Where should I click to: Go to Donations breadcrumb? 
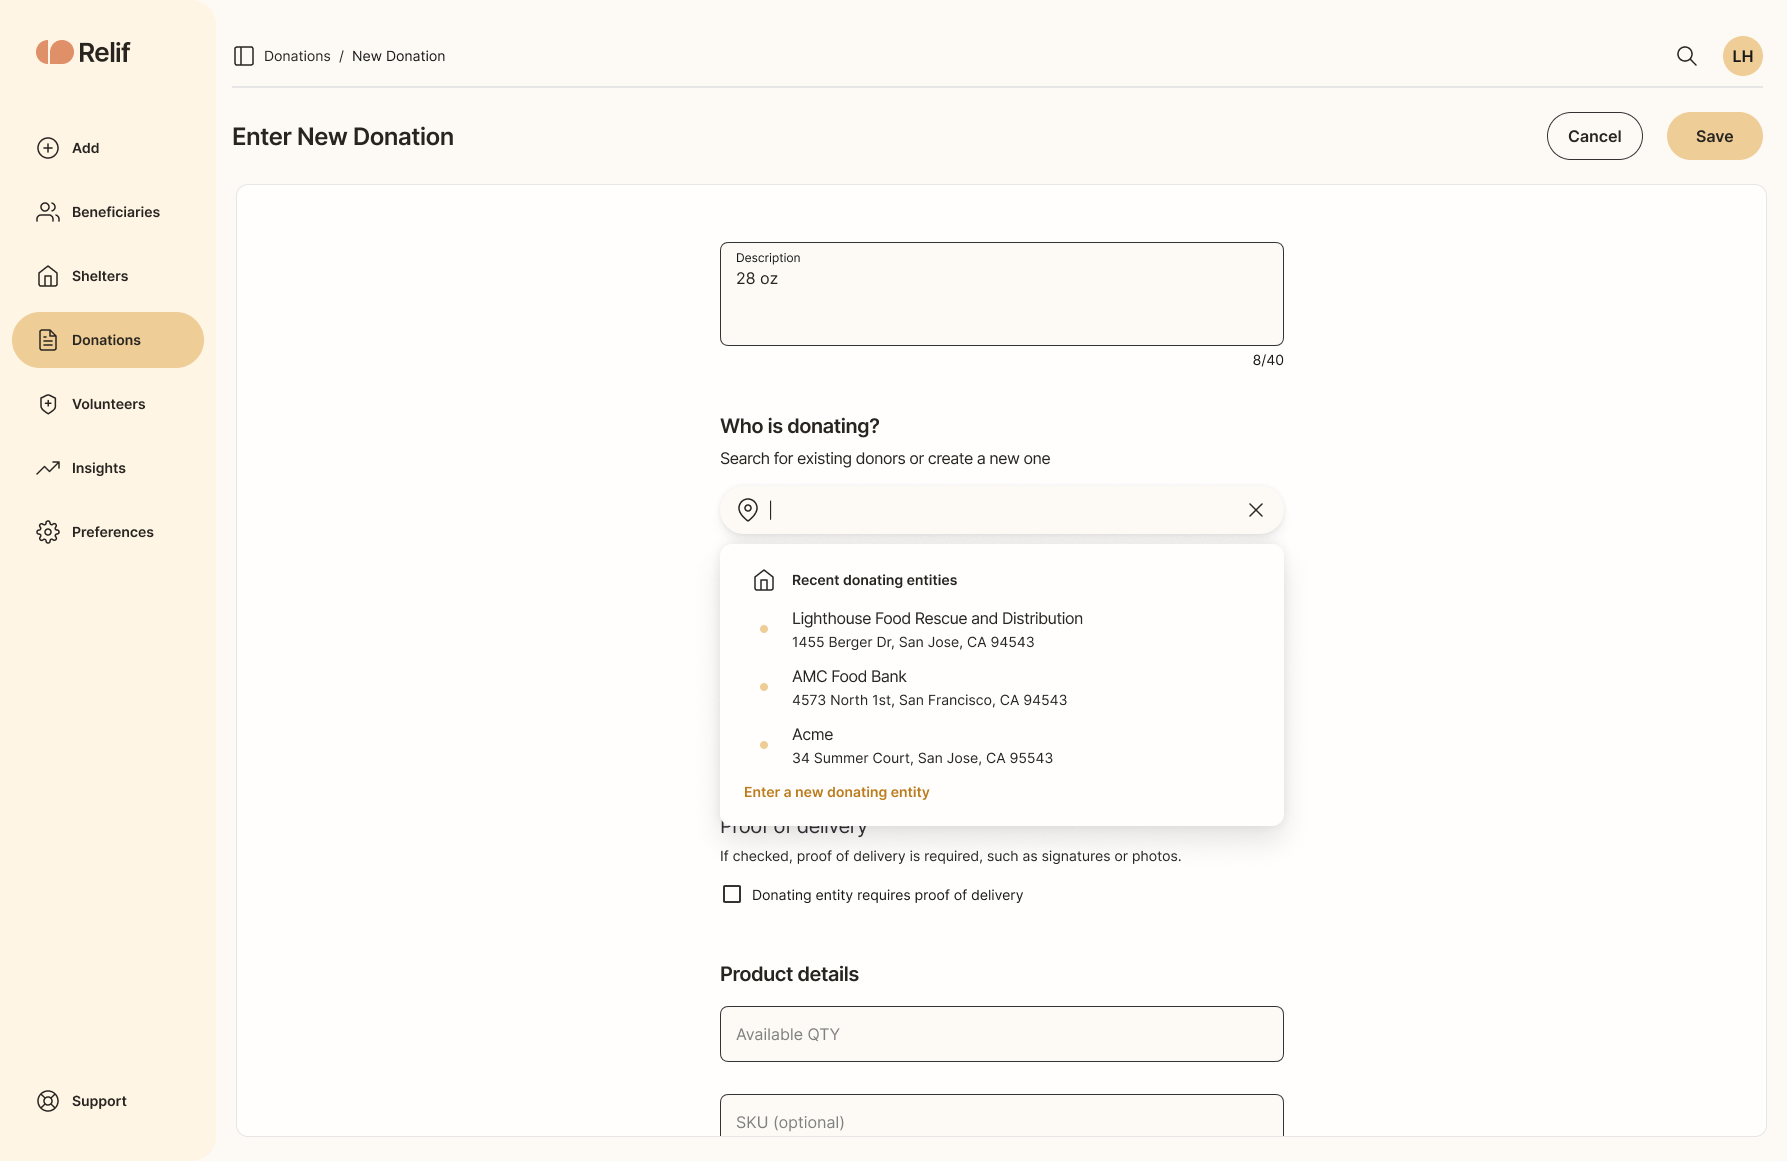tap(297, 56)
